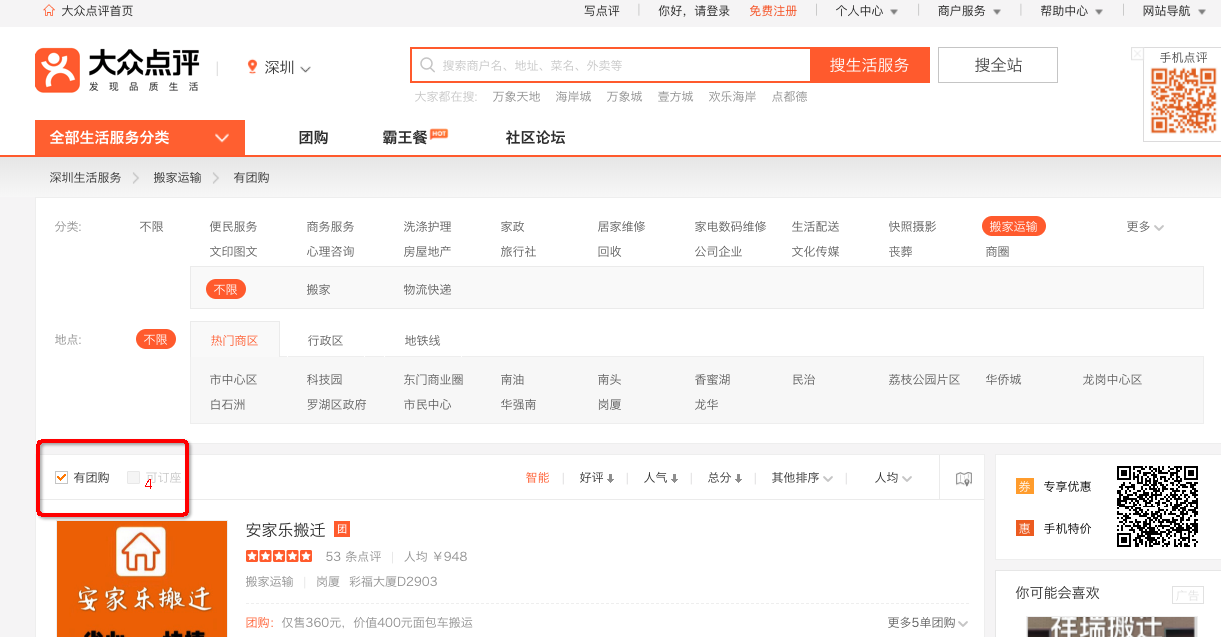Click the 券 icon for 专享优惠
This screenshot has width=1221, height=637.
point(1024,486)
